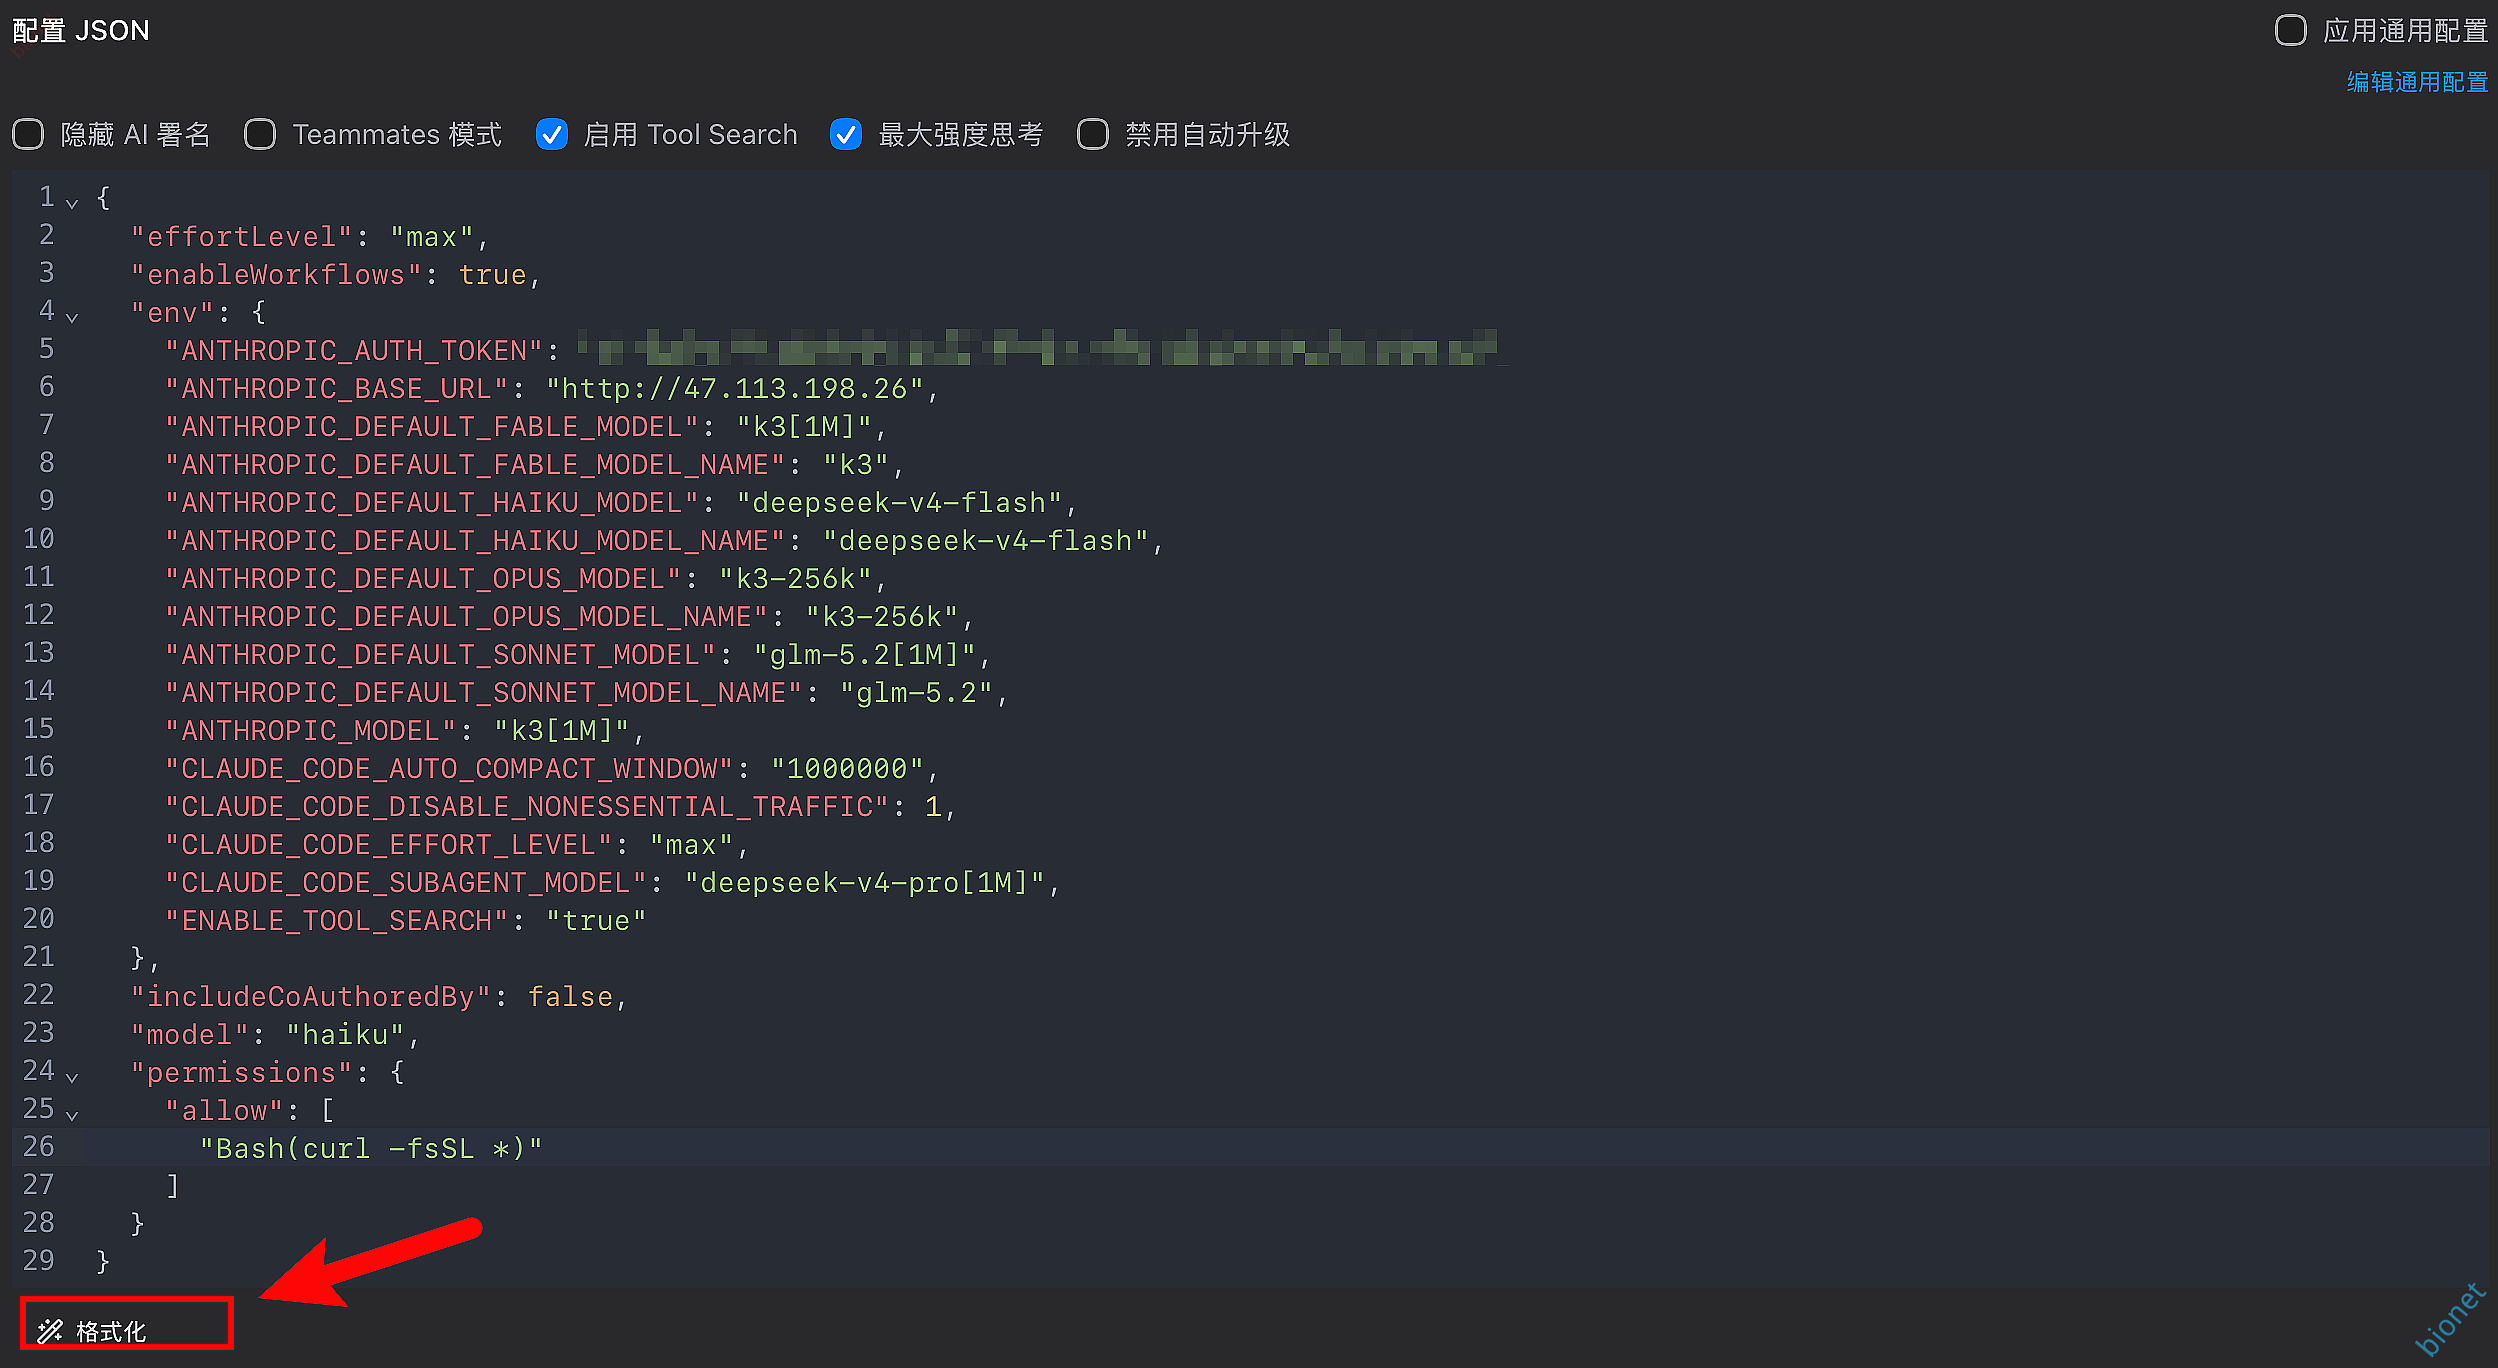Viewport: 2498px width, 1368px height.
Task: Open the 编辑通用配置 link
Action: tap(2417, 82)
